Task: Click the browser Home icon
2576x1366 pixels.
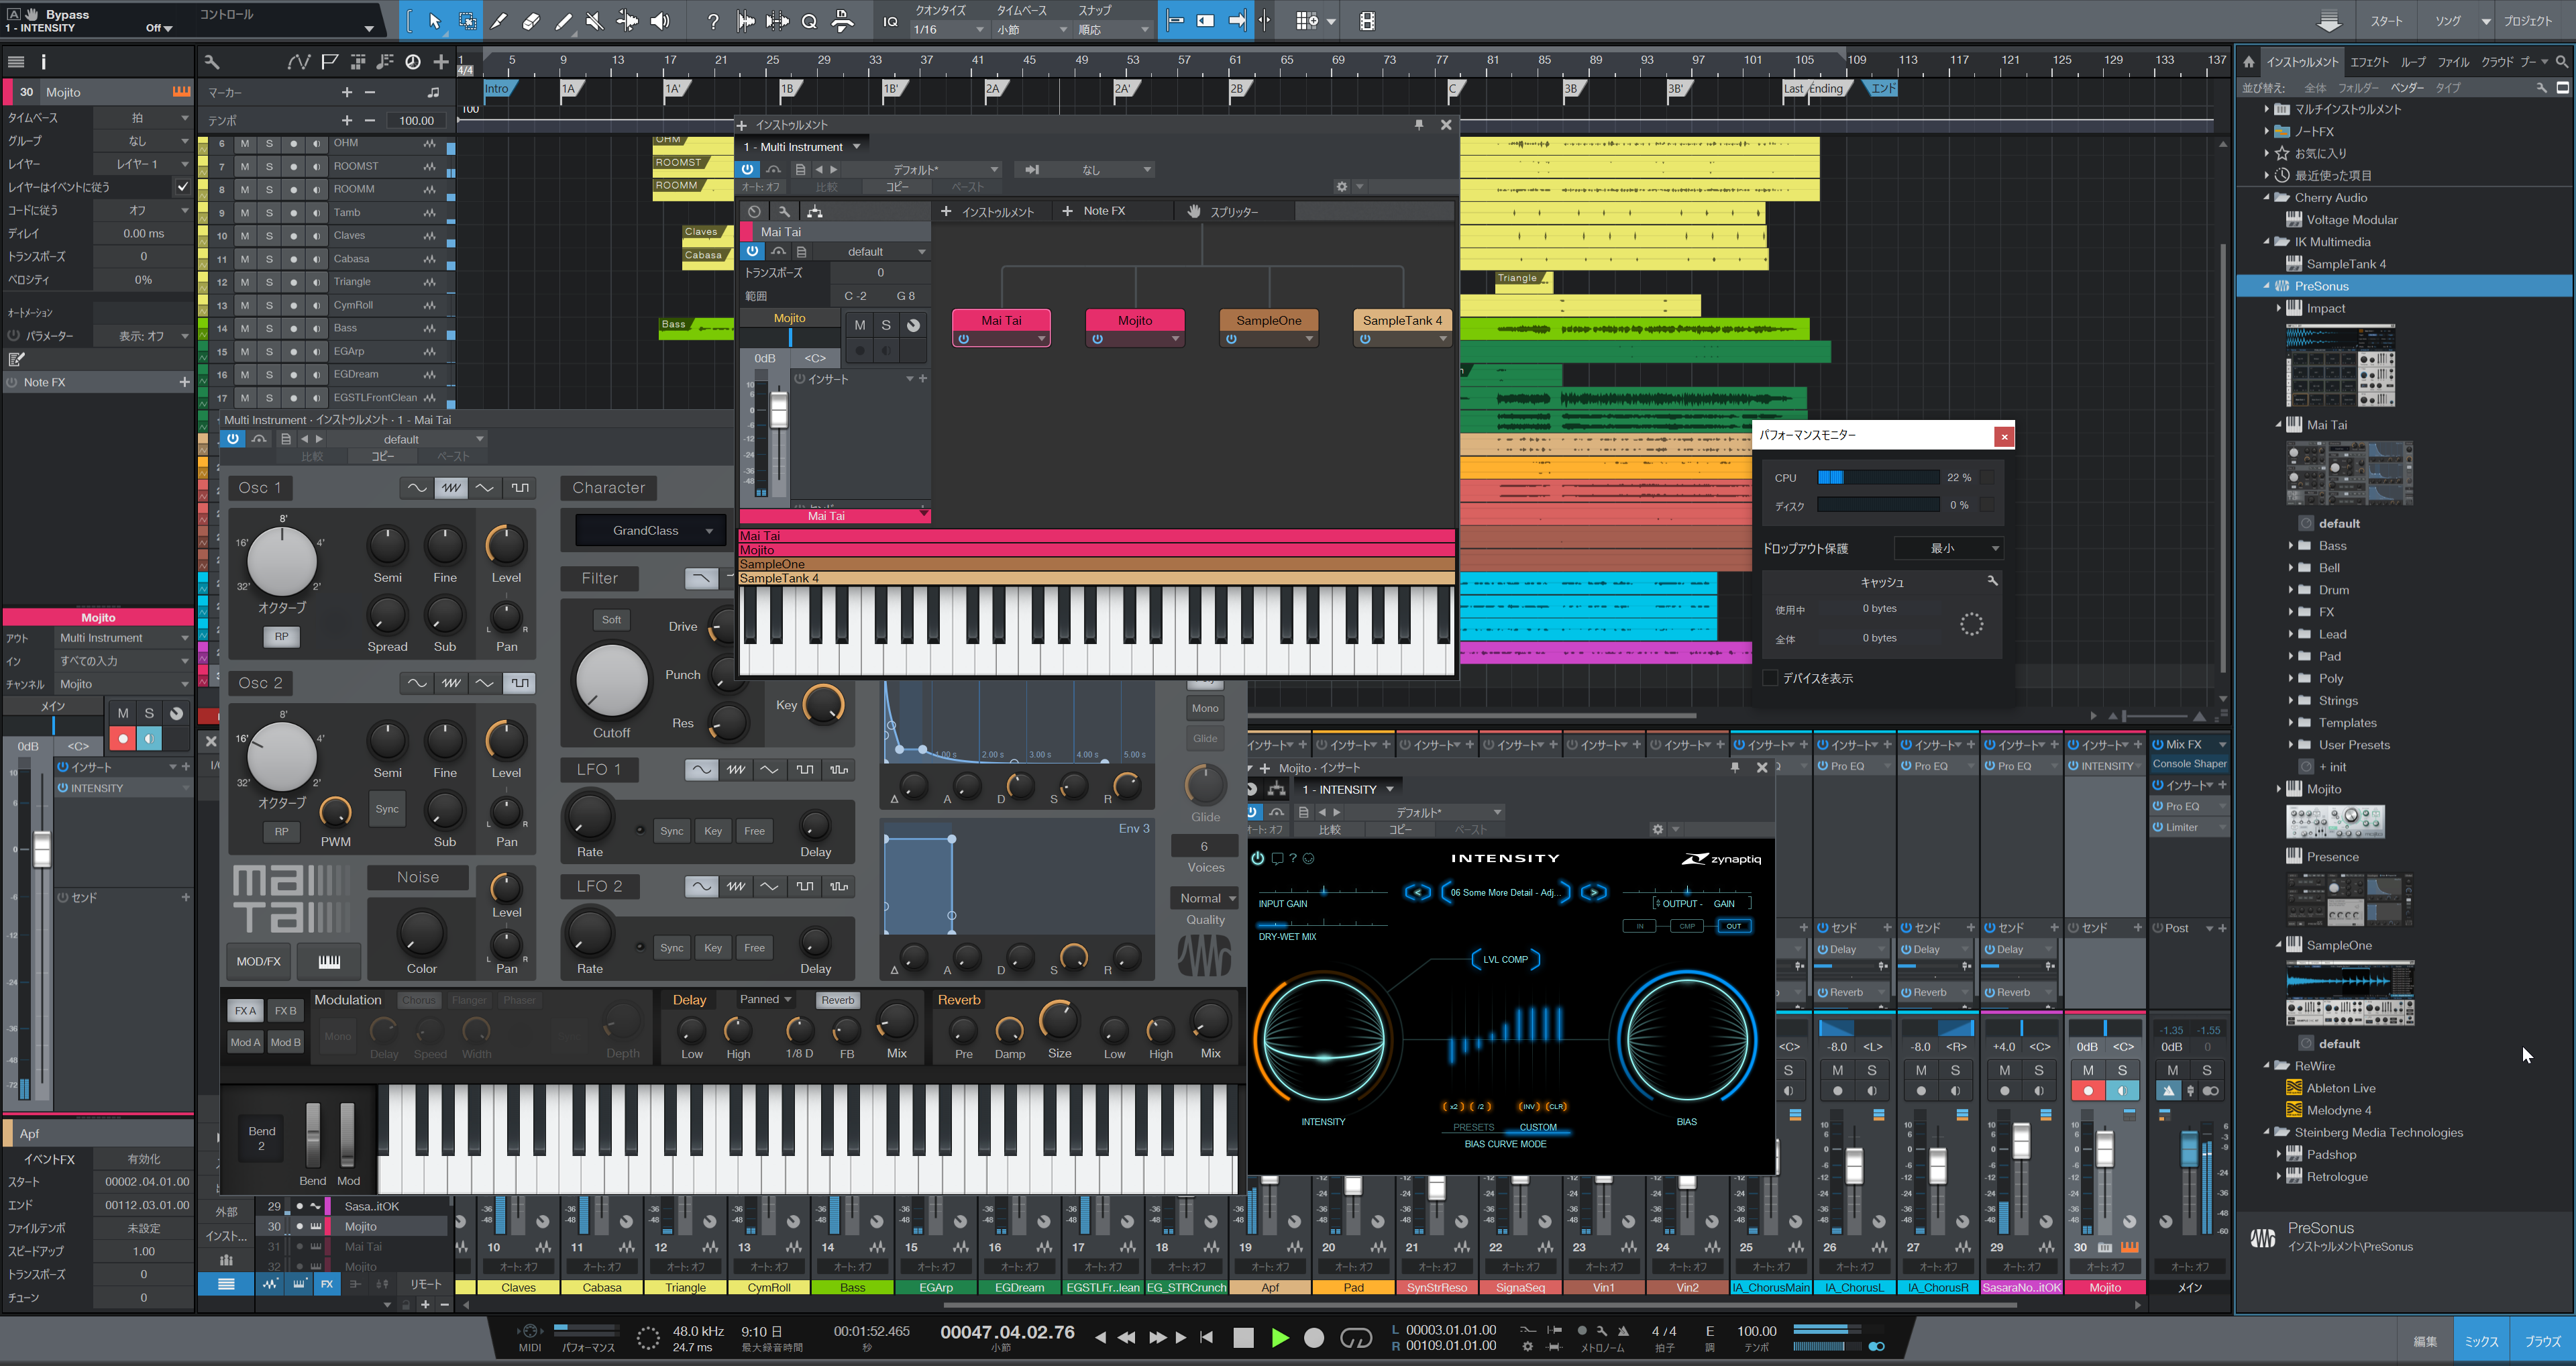Action: tap(2248, 62)
